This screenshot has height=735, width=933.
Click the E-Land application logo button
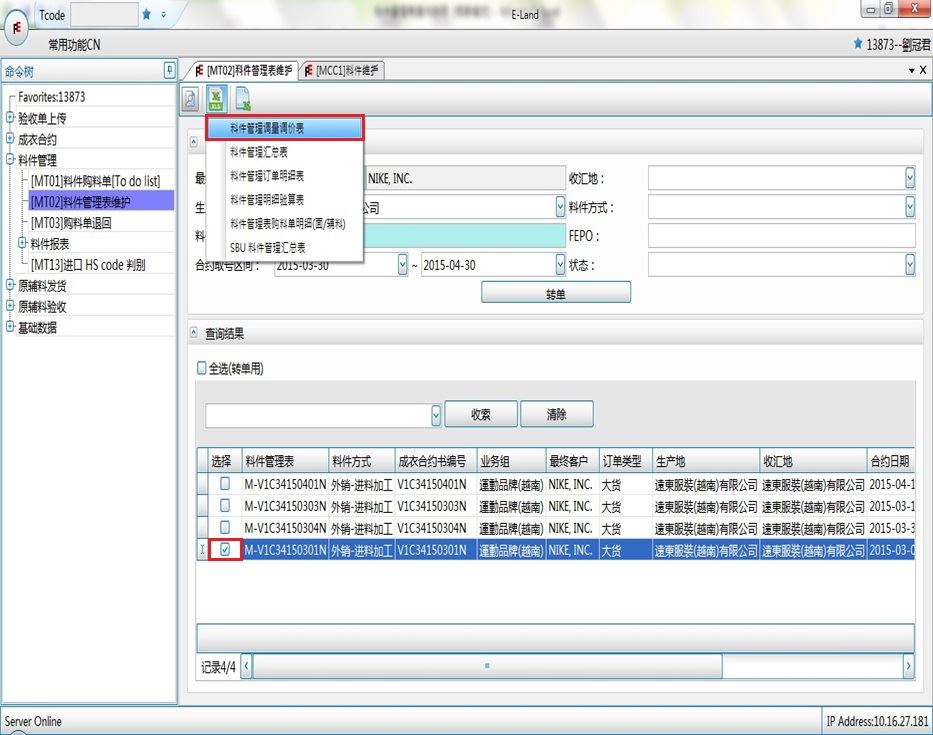(x=19, y=27)
